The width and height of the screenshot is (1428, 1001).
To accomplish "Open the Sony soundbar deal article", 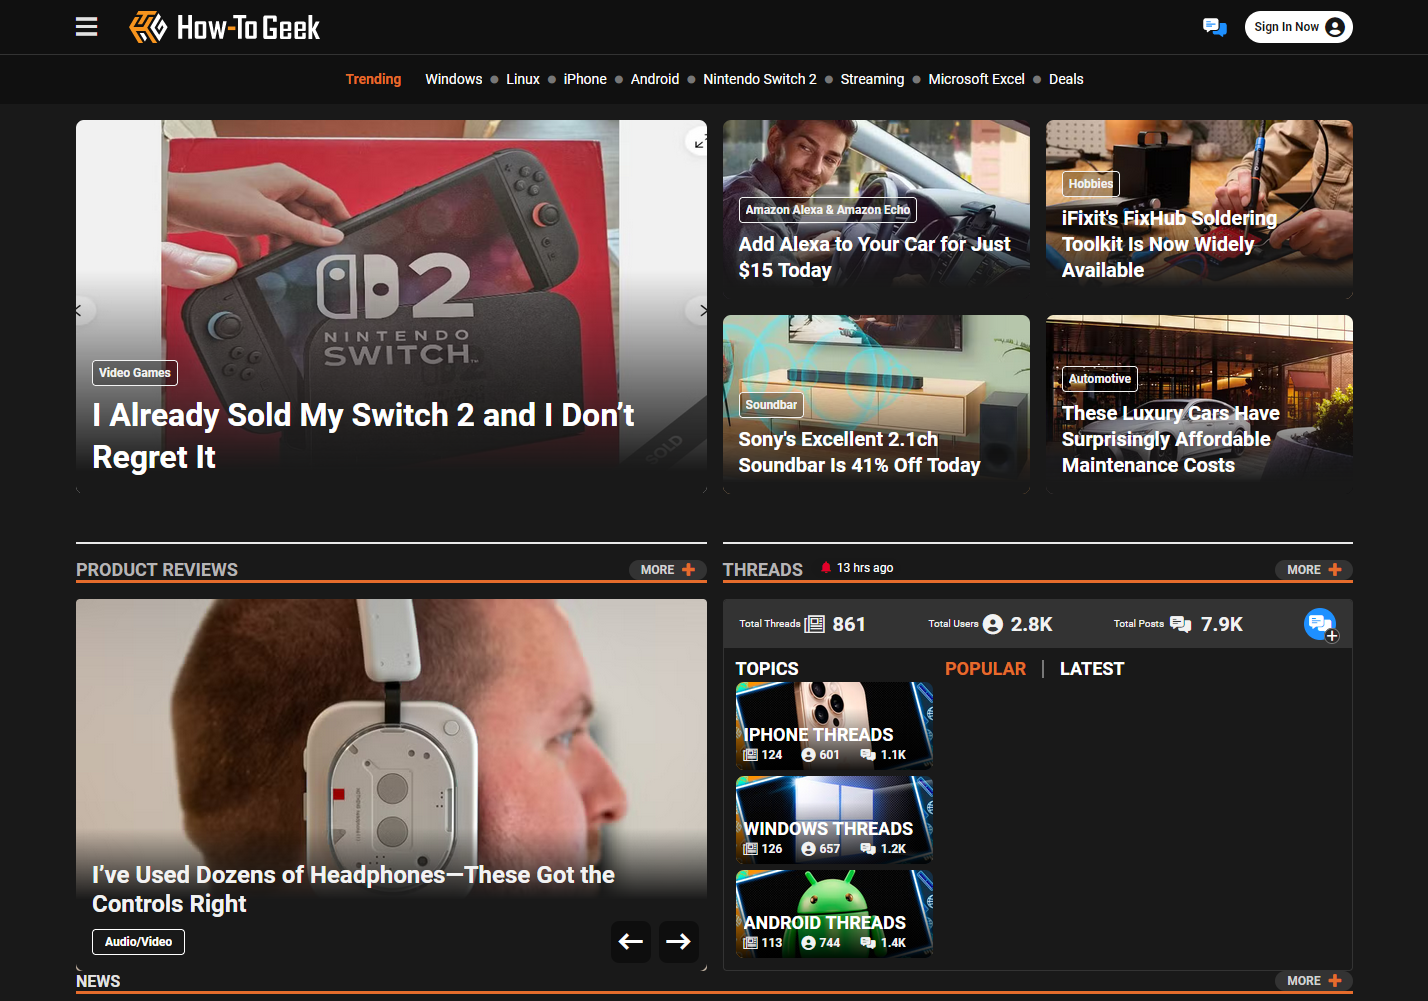I will click(859, 452).
